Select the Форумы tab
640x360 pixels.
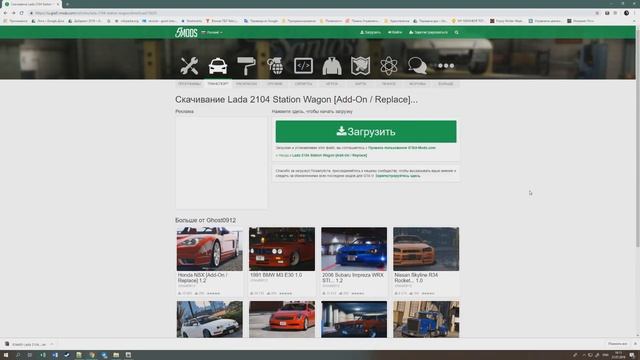[x=417, y=84]
